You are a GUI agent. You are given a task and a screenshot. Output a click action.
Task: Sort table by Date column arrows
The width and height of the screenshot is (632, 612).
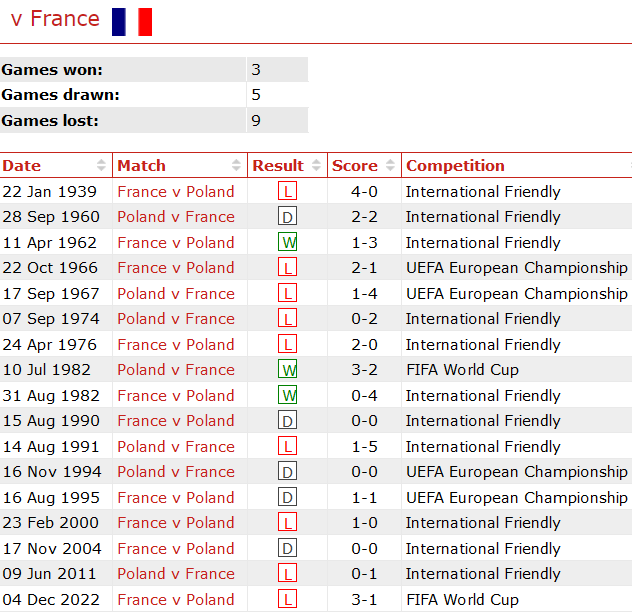[101, 166]
